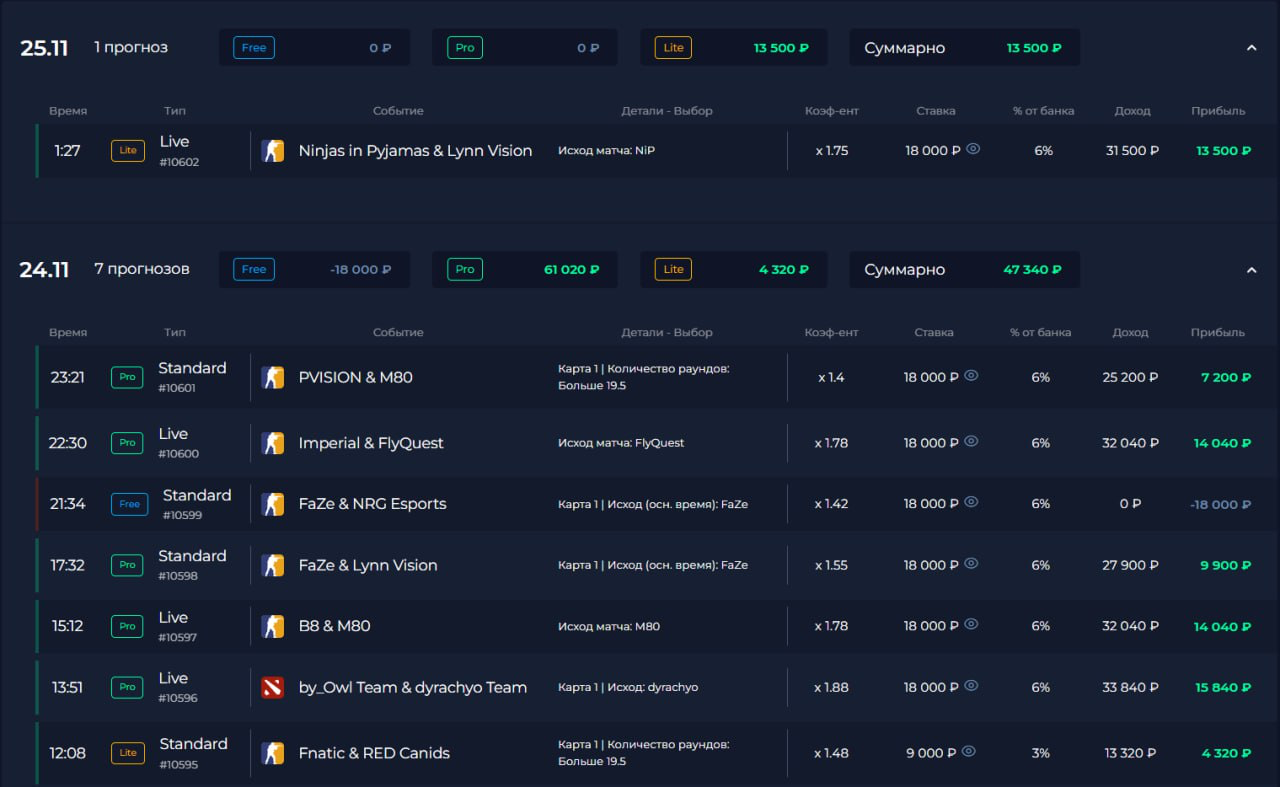The width and height of the screenshot is (1280, 787).
Task: Click CS game icon beside Imperial & FlyQuest
Action: tap(272, 443)
